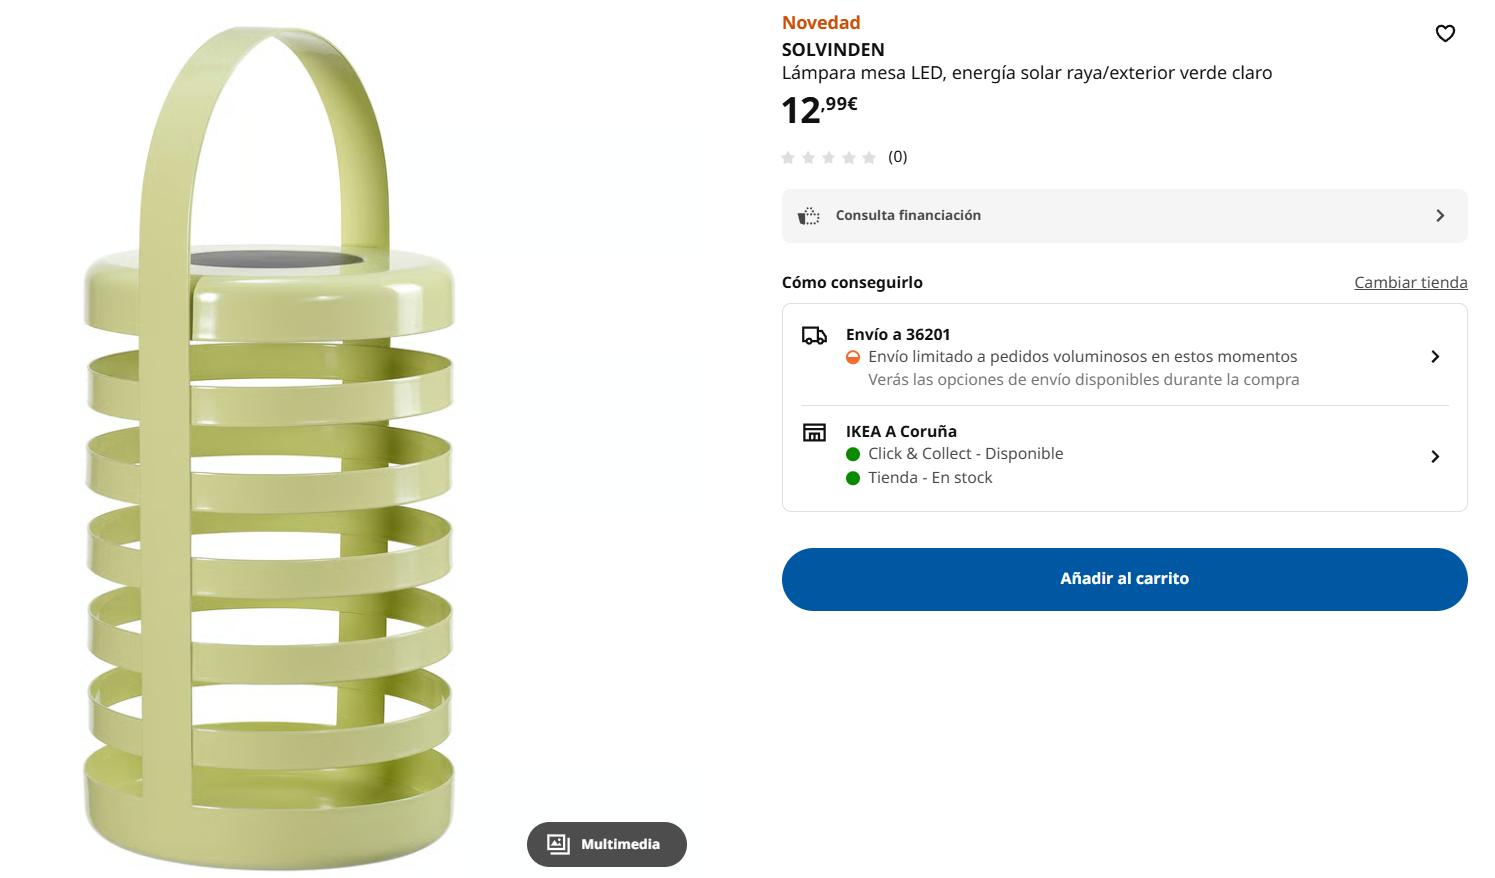Expand the IKEA A Coruña chevron arrow
This screenshot has height=878, width=1495.
click(1435, 457)
